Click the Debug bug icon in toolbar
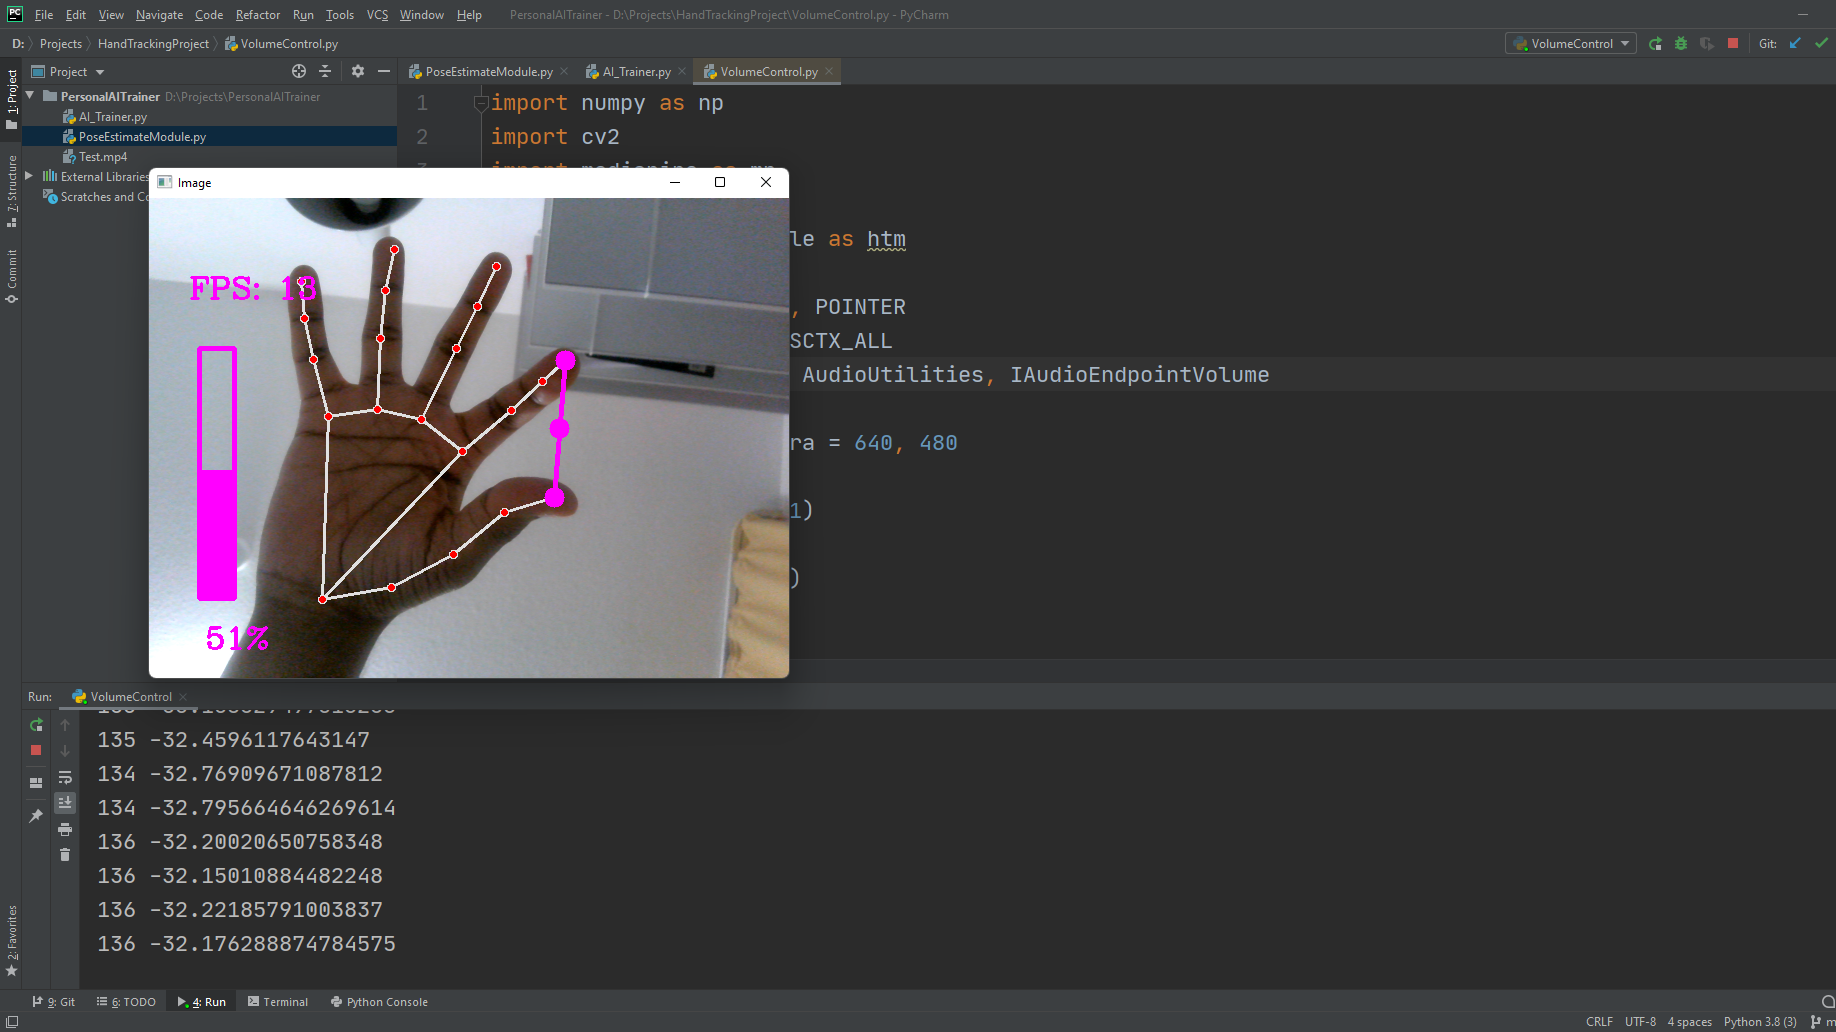This screenshot has width=1836, height=1032. 1681,43
